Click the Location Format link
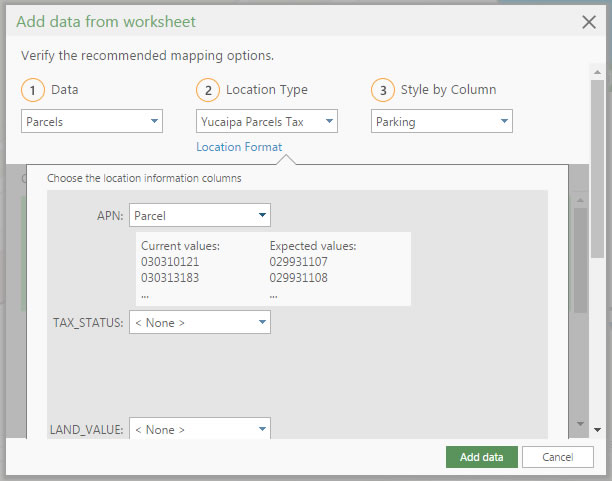 tap(239, 147)
